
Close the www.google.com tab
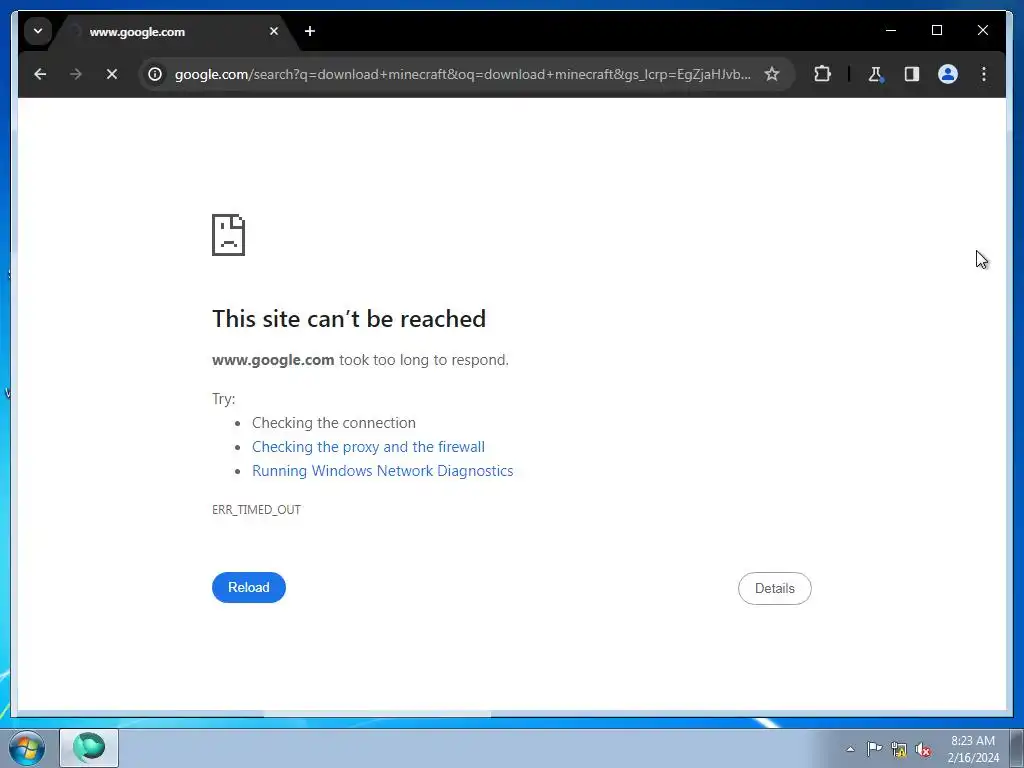pos(274,31)
